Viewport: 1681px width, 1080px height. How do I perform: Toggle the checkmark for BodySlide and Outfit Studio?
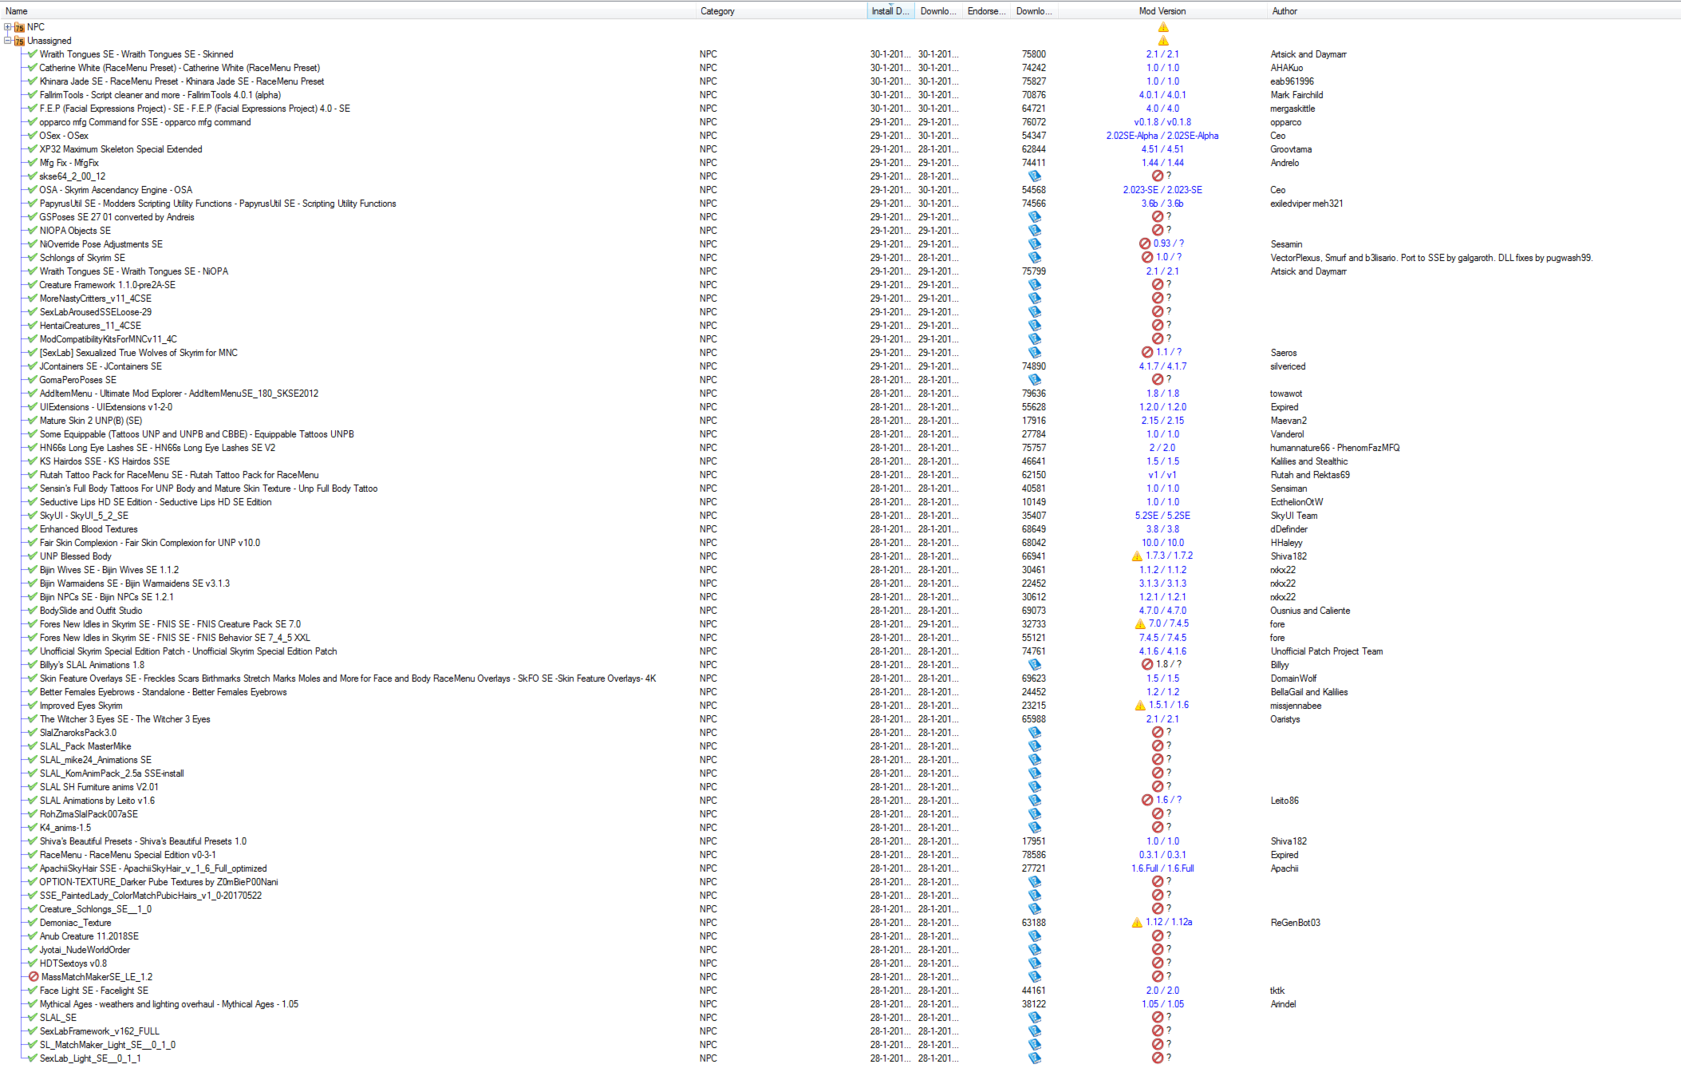[x=32, y=611]
